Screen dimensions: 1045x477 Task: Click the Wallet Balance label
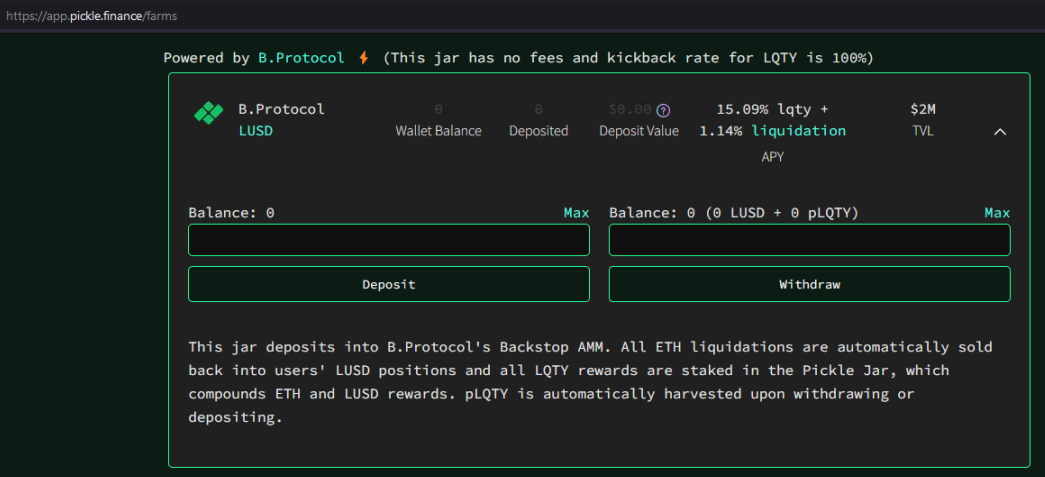439,131
